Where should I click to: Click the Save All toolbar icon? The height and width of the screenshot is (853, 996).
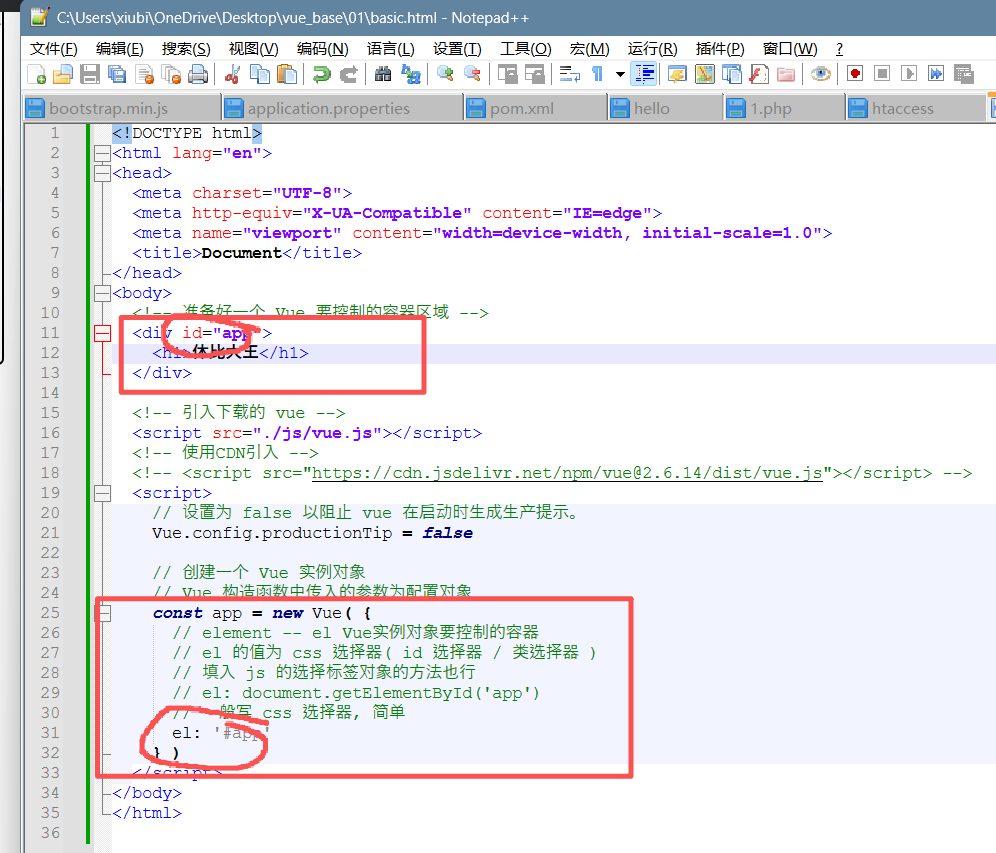117,74
